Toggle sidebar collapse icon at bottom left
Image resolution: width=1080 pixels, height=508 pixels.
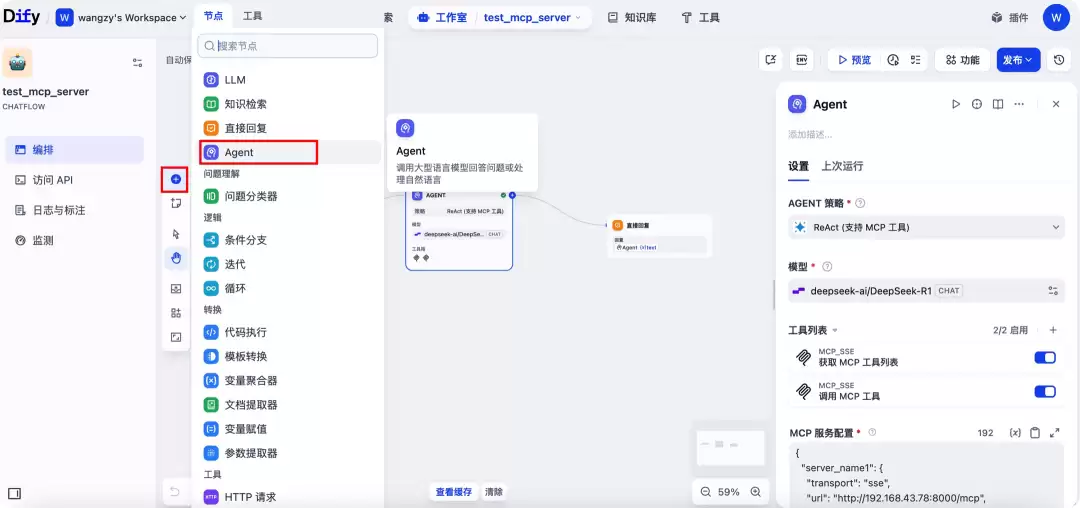(x=14, y=493)
